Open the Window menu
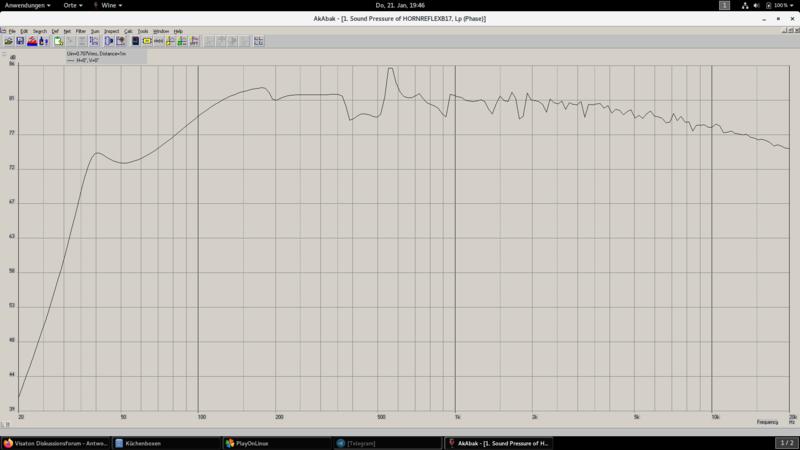Screen dimensions: 800x450 tap(161, 31)
